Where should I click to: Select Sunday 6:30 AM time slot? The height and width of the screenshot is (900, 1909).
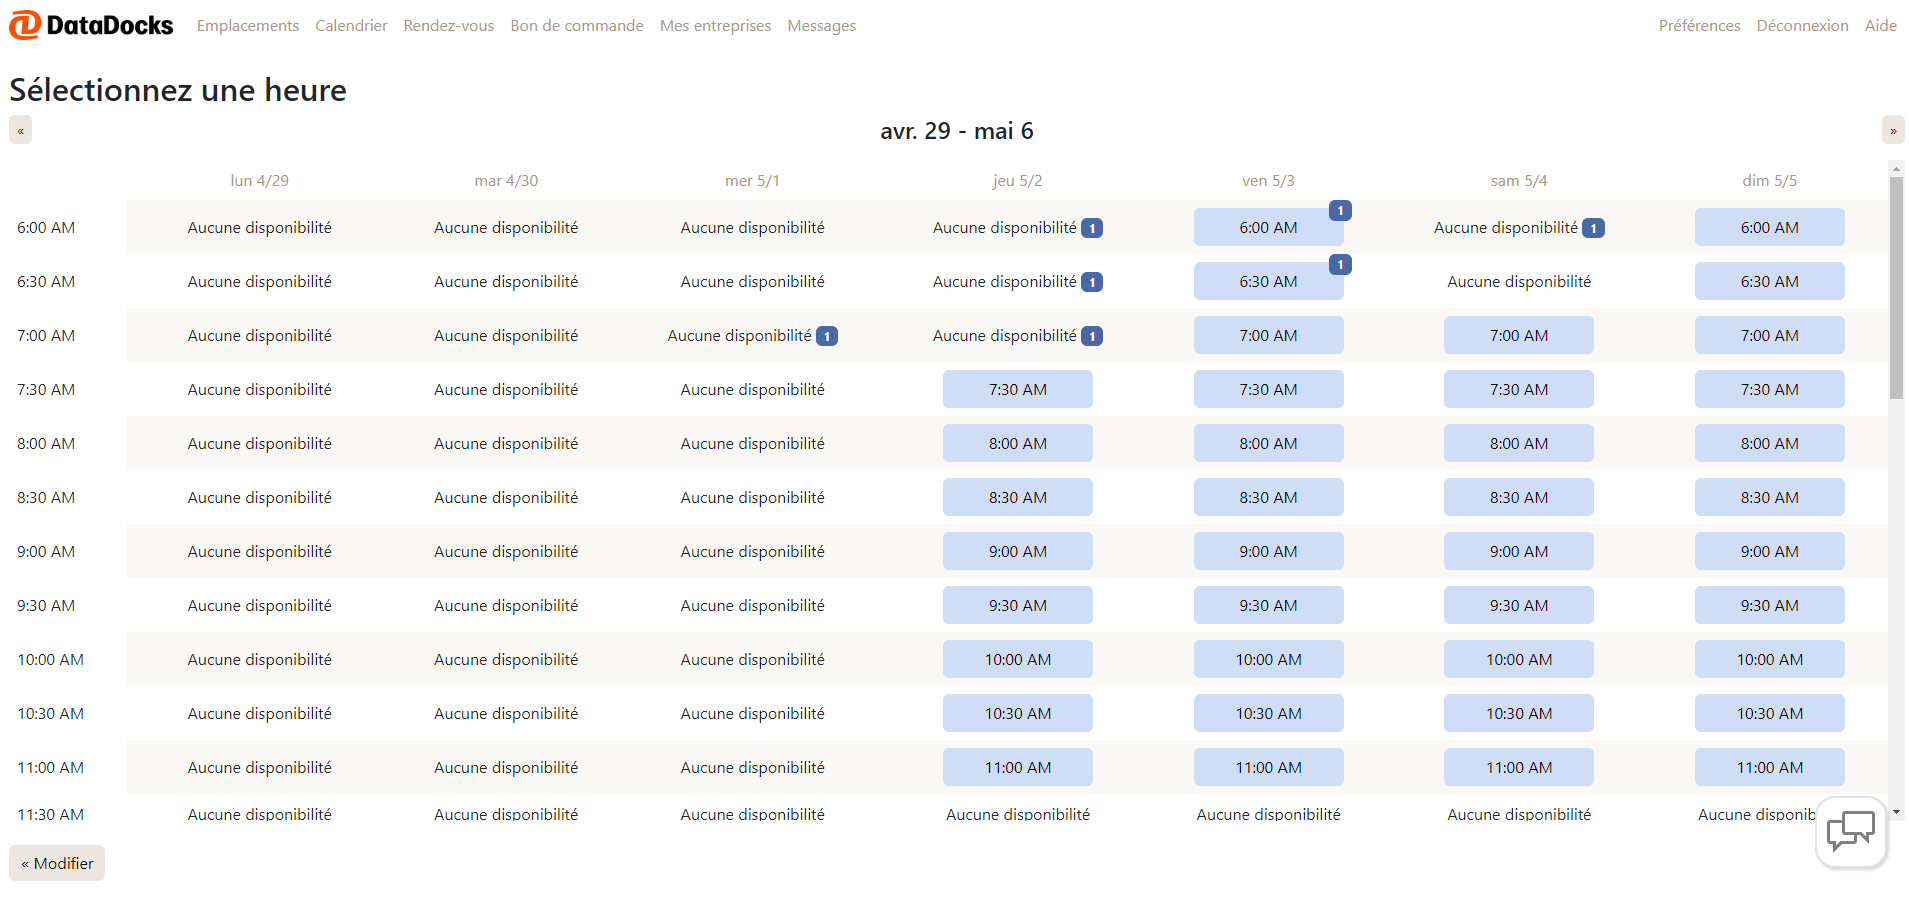(1769, 281)
